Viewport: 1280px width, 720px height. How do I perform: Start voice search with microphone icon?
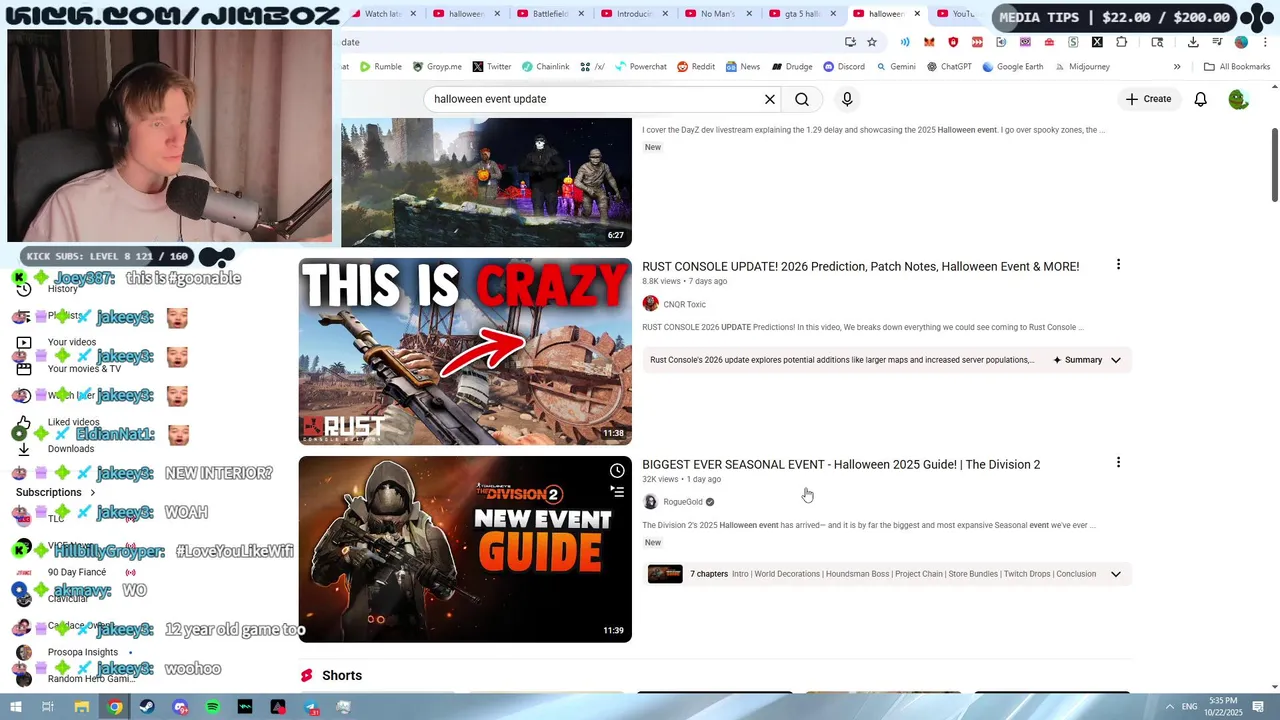coord(847,99)
